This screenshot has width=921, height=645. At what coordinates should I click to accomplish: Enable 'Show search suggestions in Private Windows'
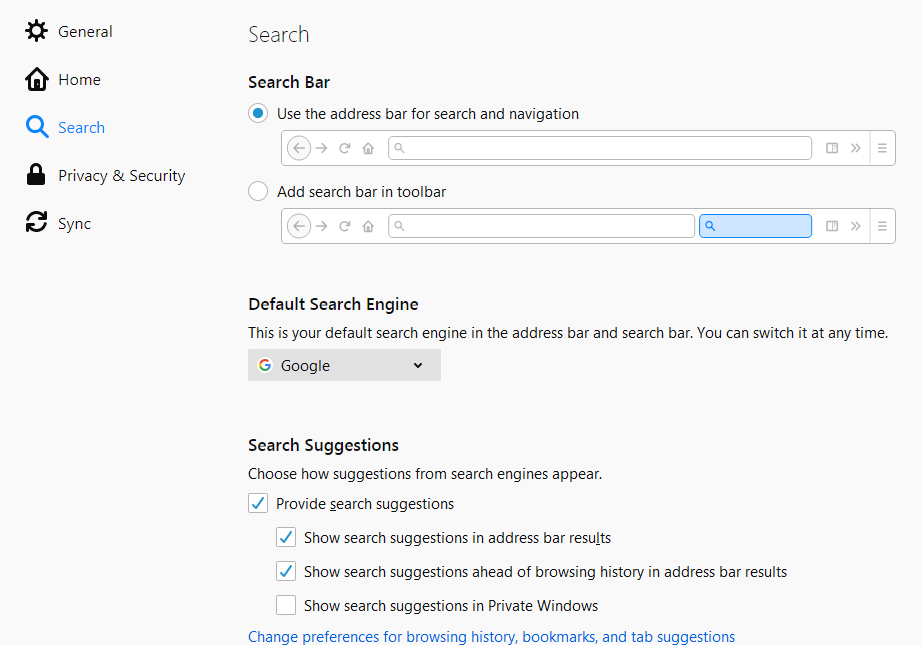(x=286, y=605)
